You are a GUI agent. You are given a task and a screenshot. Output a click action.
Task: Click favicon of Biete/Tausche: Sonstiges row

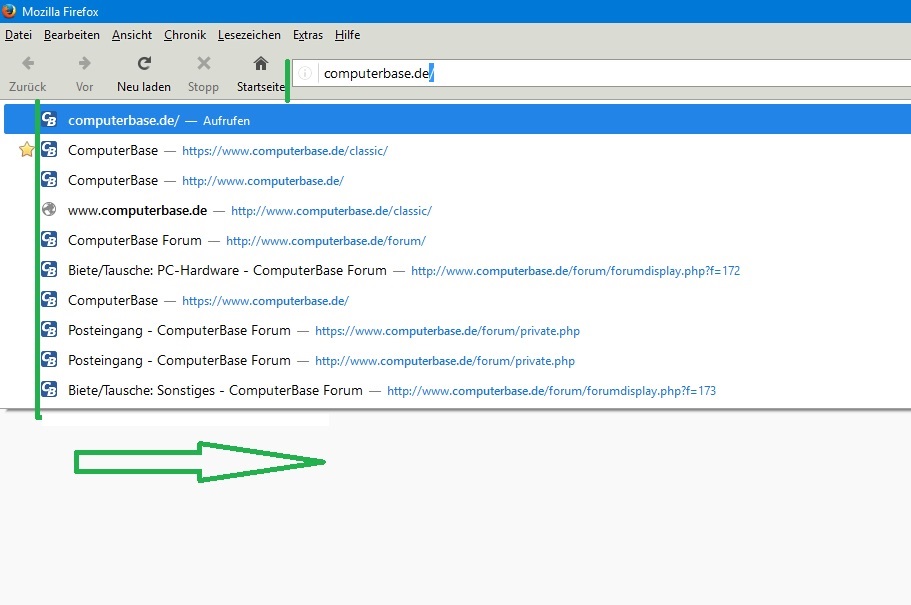pos(49,389)
